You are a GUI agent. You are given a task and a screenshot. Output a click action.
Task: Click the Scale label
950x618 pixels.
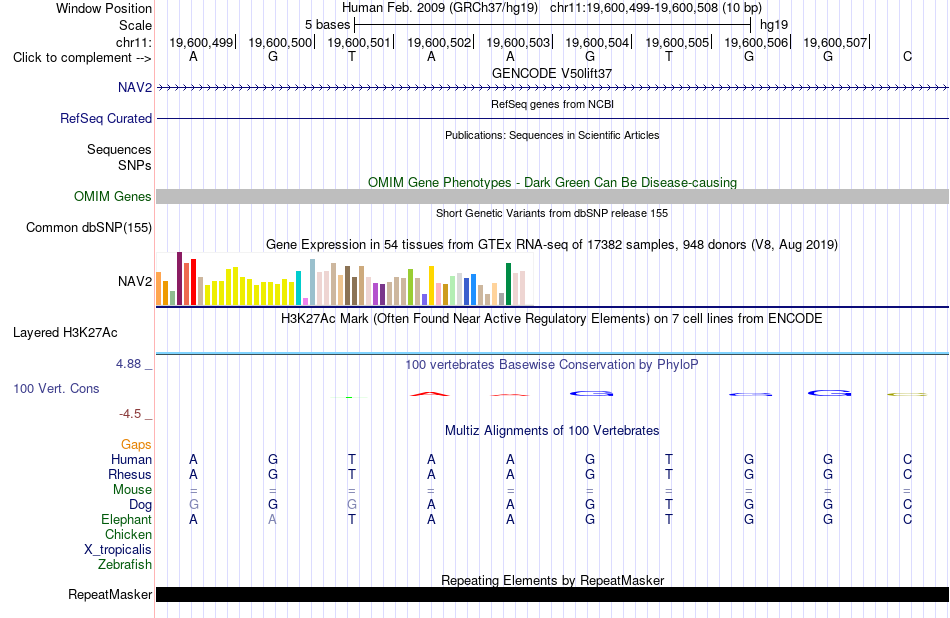(x=135, y=25)
